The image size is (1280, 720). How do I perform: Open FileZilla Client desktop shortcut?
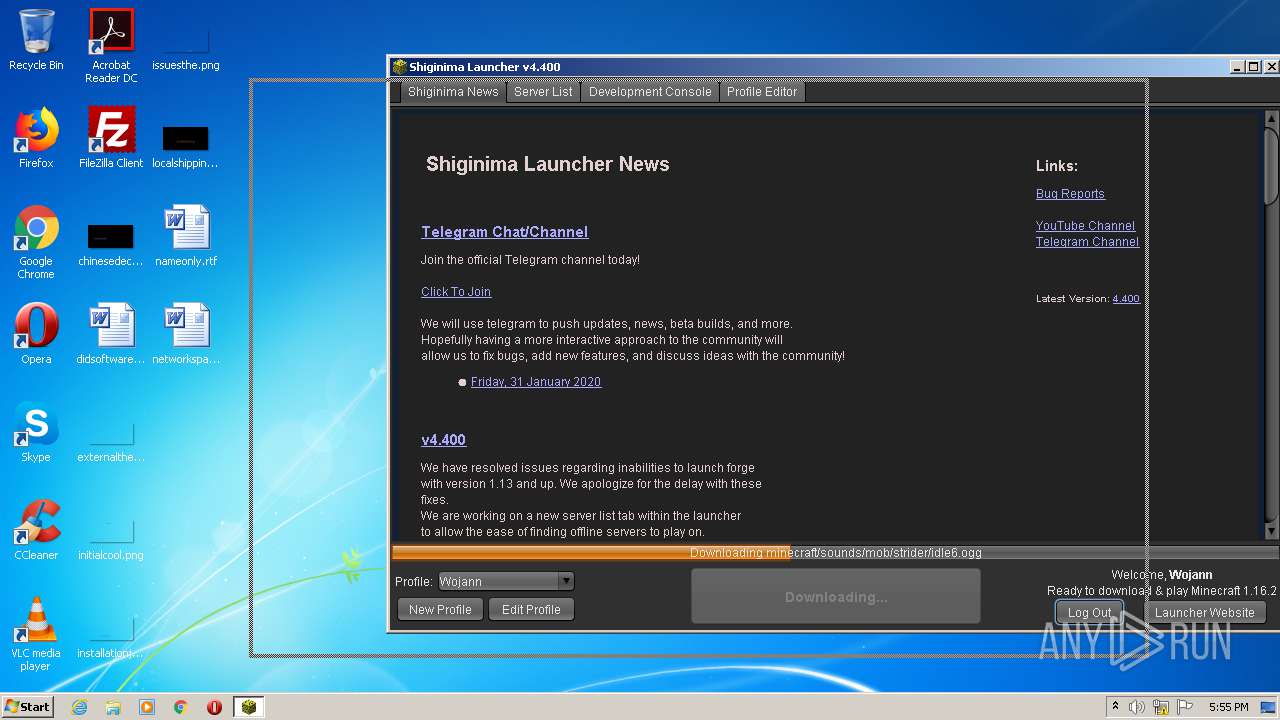pos(111,138)
